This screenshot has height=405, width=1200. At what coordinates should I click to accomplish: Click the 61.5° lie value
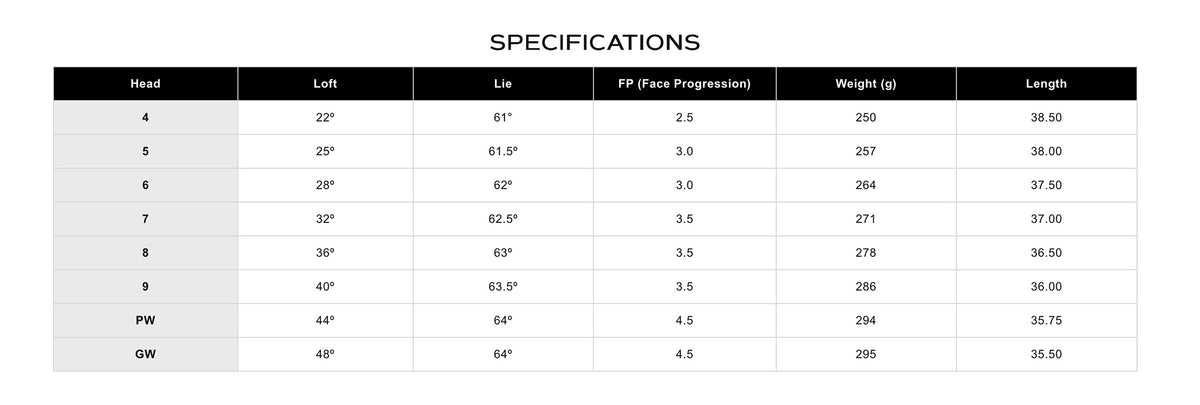(503, 152)
